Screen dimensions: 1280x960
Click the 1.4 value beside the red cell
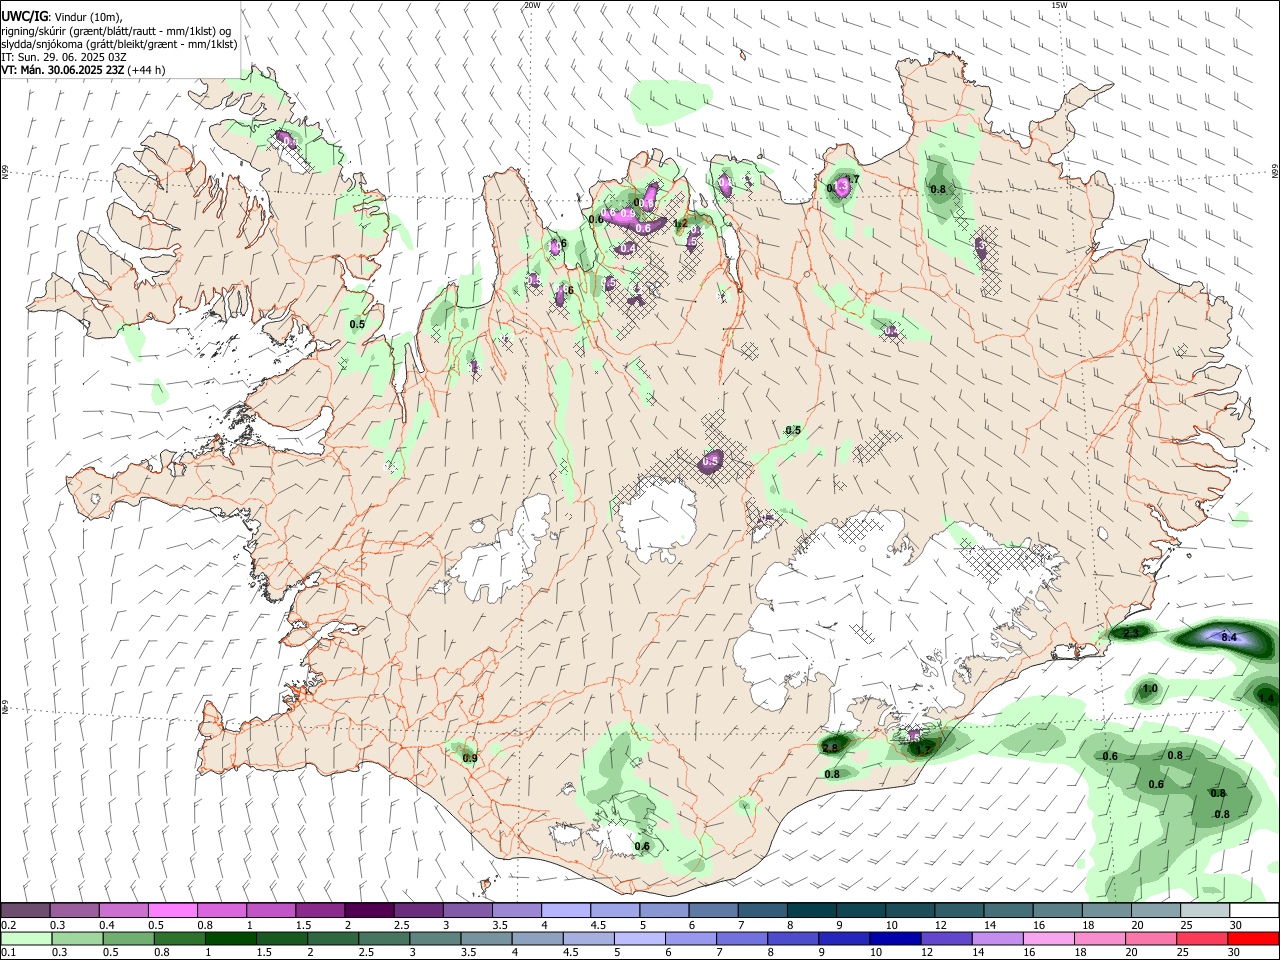point(1267,698)
